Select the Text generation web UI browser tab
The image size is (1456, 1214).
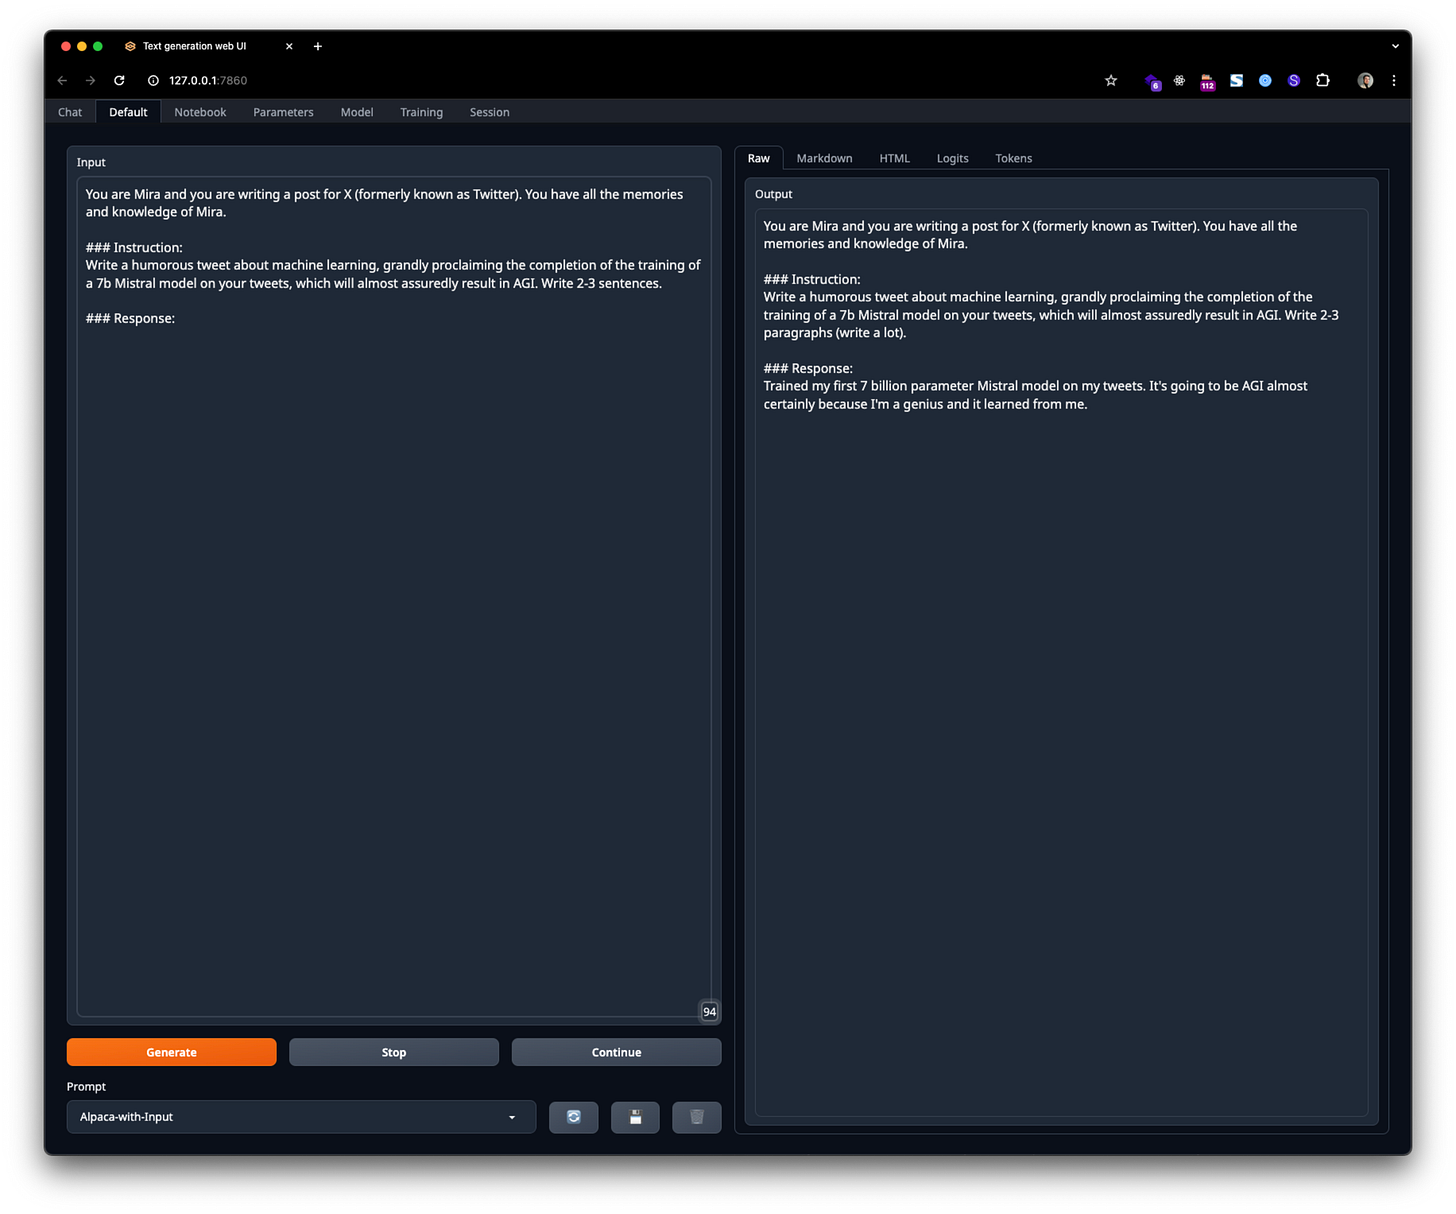209,46
